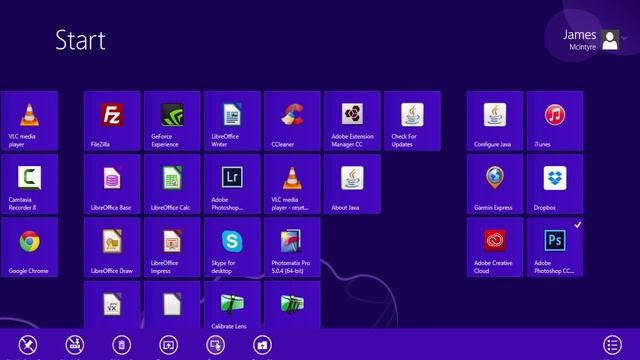The image size is (640, 360).
Task: Click the James Mcintyre user picture
Action: (x=610, y=40)
